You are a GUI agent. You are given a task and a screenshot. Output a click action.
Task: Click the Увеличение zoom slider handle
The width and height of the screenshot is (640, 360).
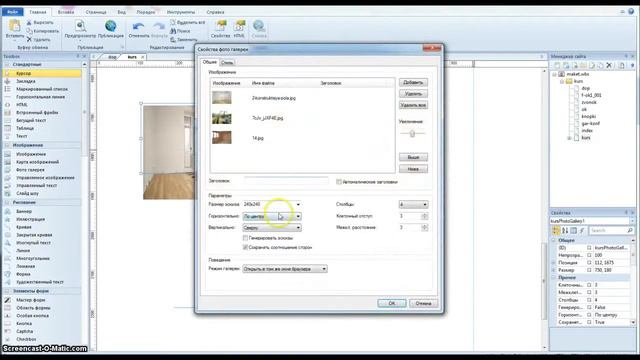point(412,133)
